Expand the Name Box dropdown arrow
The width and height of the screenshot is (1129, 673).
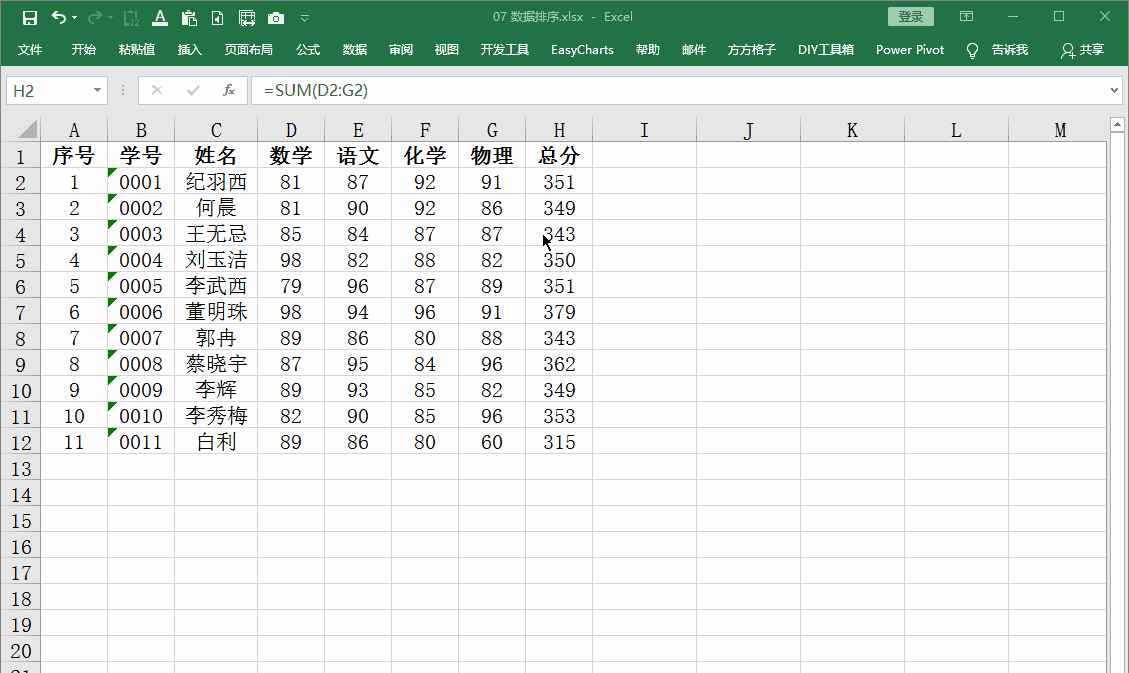[97, 91]
